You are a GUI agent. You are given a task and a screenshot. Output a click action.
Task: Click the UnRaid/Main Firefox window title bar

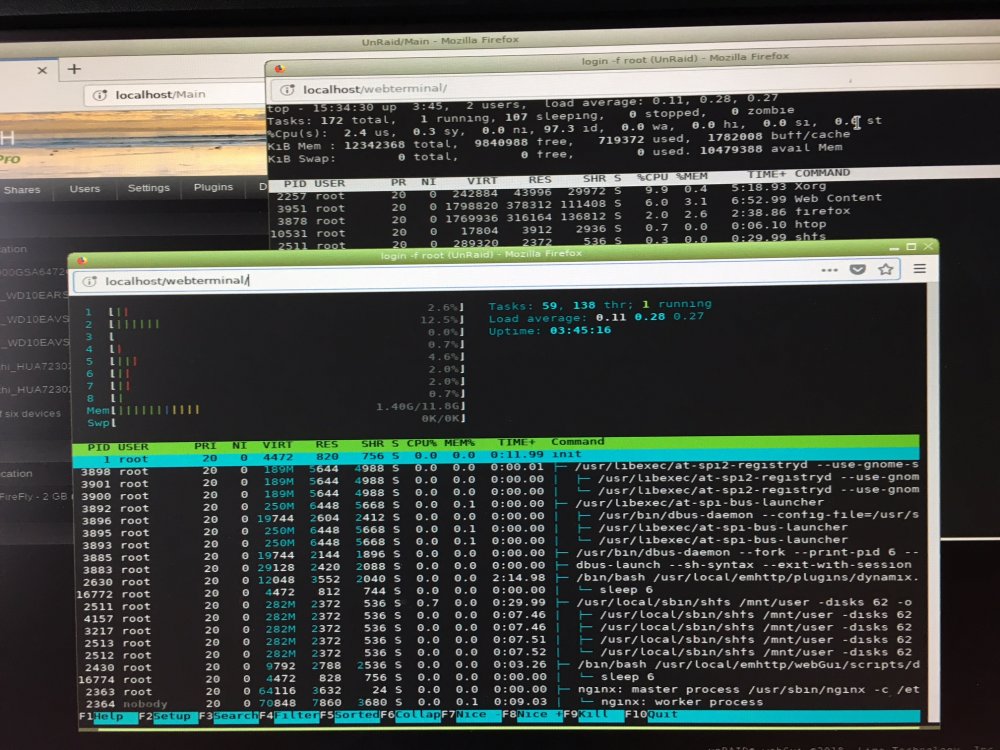point(440,41)
